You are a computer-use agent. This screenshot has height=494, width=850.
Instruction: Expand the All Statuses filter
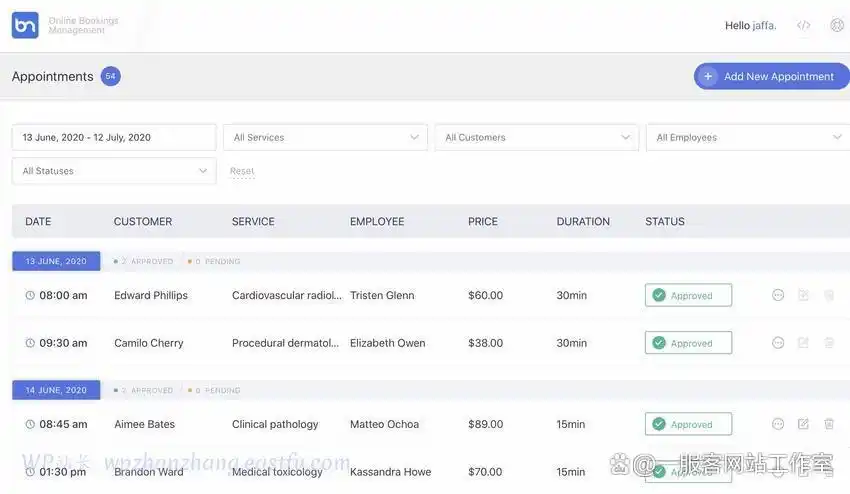[114, 171]
